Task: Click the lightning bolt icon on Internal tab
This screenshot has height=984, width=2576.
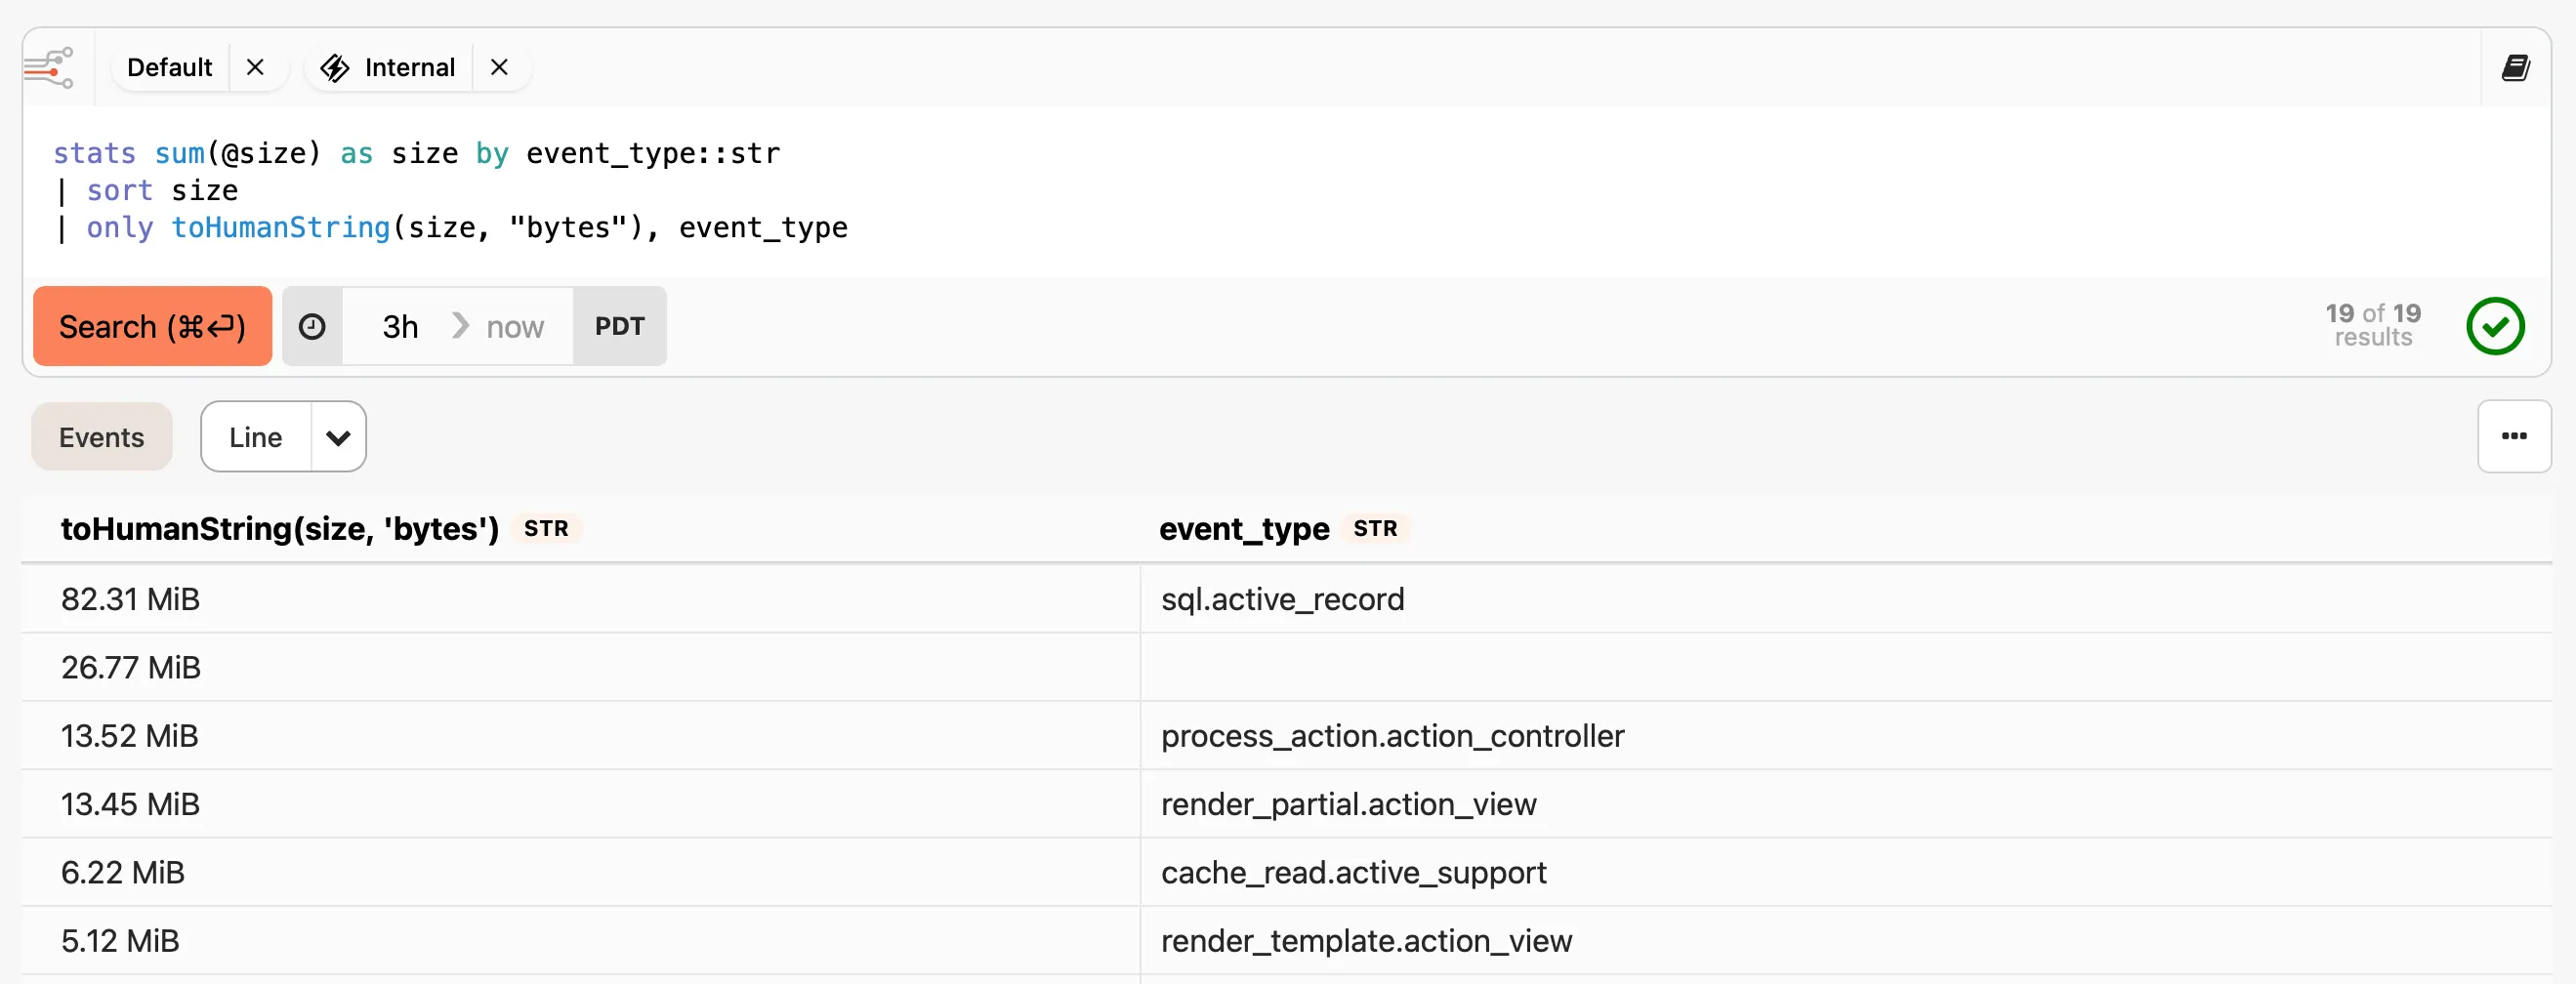Action: coord(334,67)
